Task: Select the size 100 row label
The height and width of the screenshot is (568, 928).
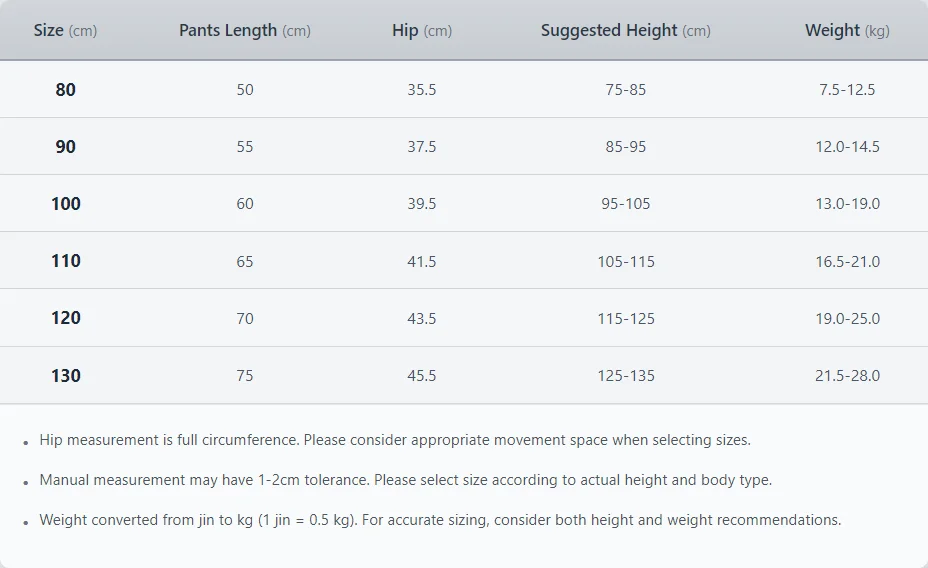Action: 65,204
